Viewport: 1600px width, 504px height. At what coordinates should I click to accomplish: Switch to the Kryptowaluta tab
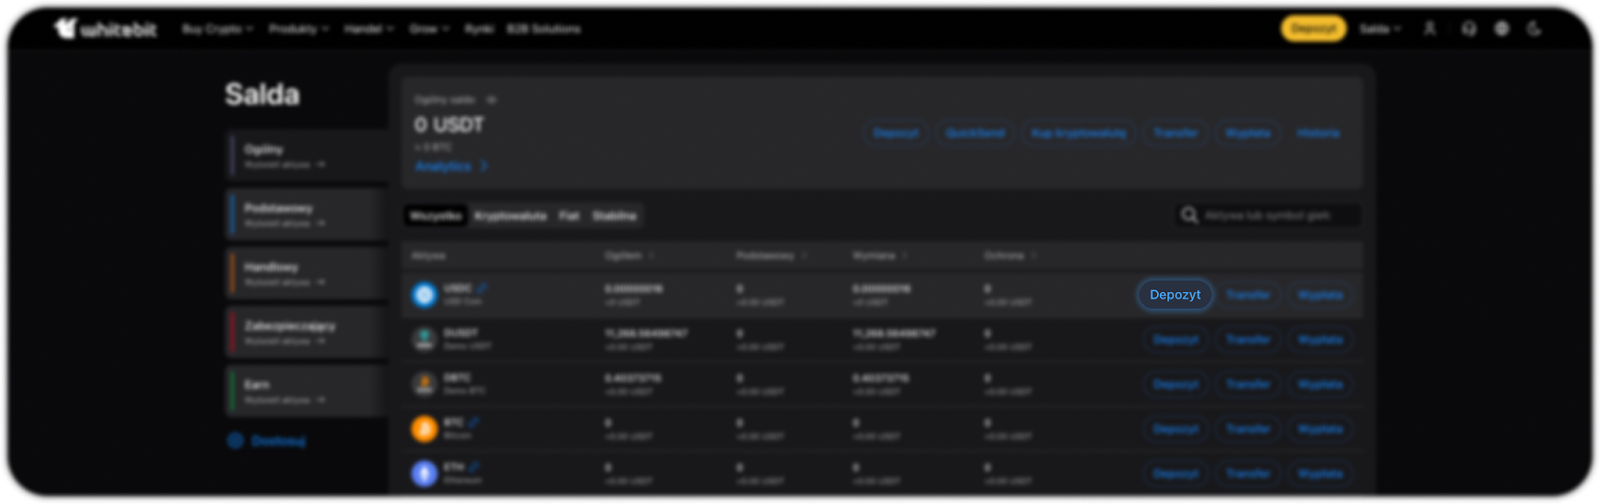click(x=510, y=216)
